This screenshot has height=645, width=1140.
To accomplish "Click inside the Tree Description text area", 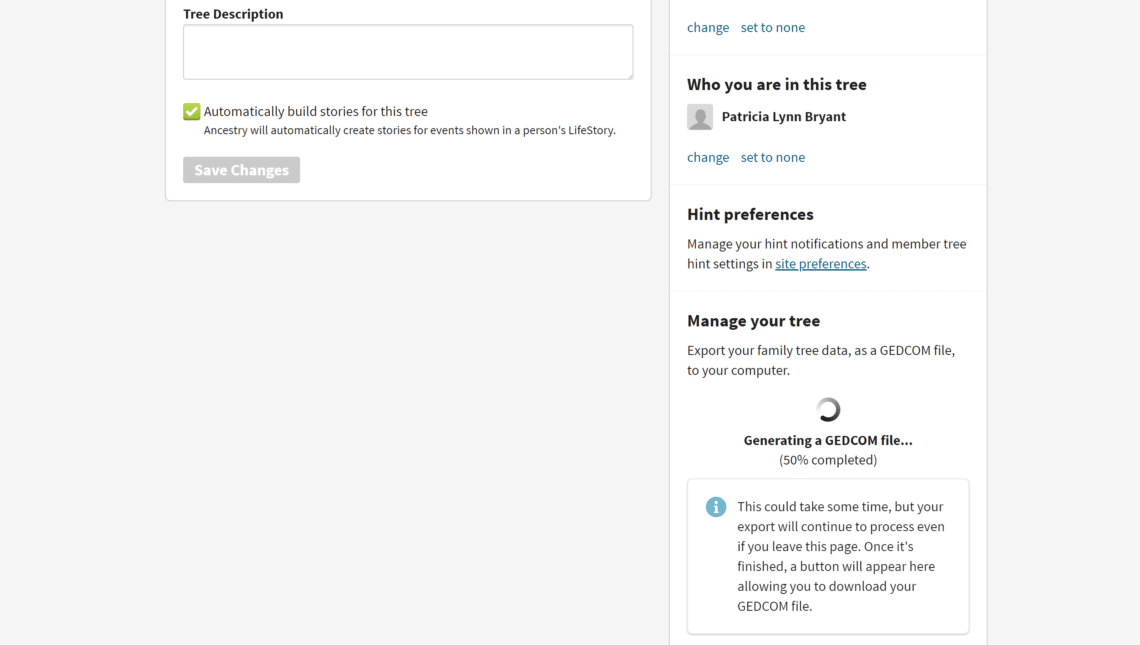I will coord(408,52).
